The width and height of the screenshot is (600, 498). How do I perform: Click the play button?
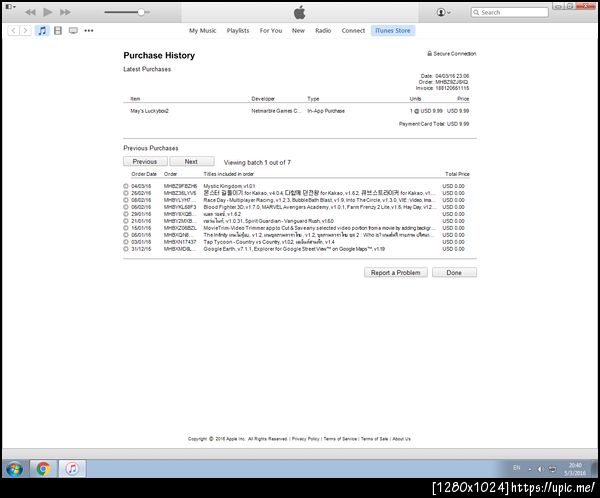point(48,12)
